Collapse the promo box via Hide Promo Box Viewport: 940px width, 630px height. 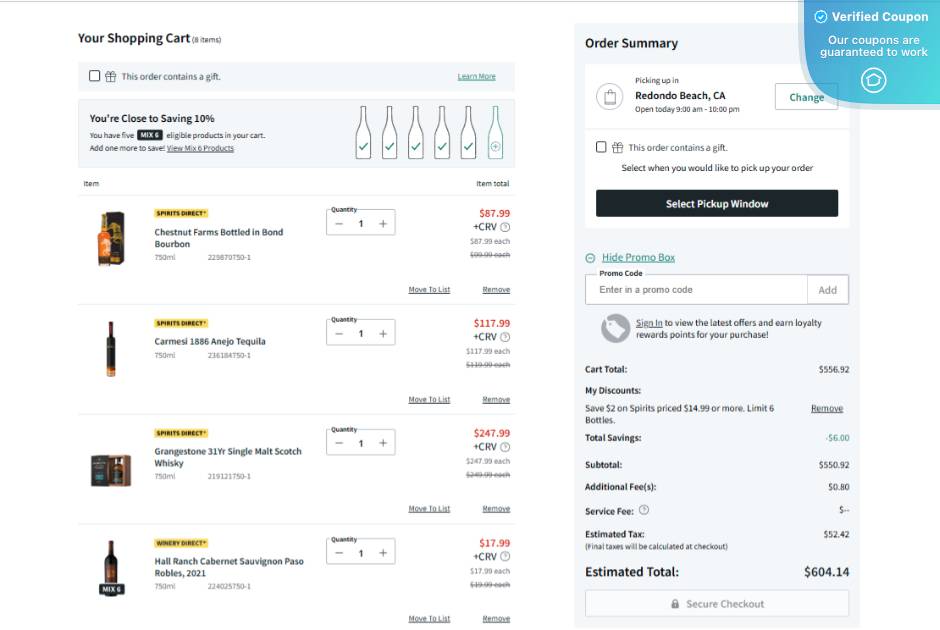[x=638, y=258]
